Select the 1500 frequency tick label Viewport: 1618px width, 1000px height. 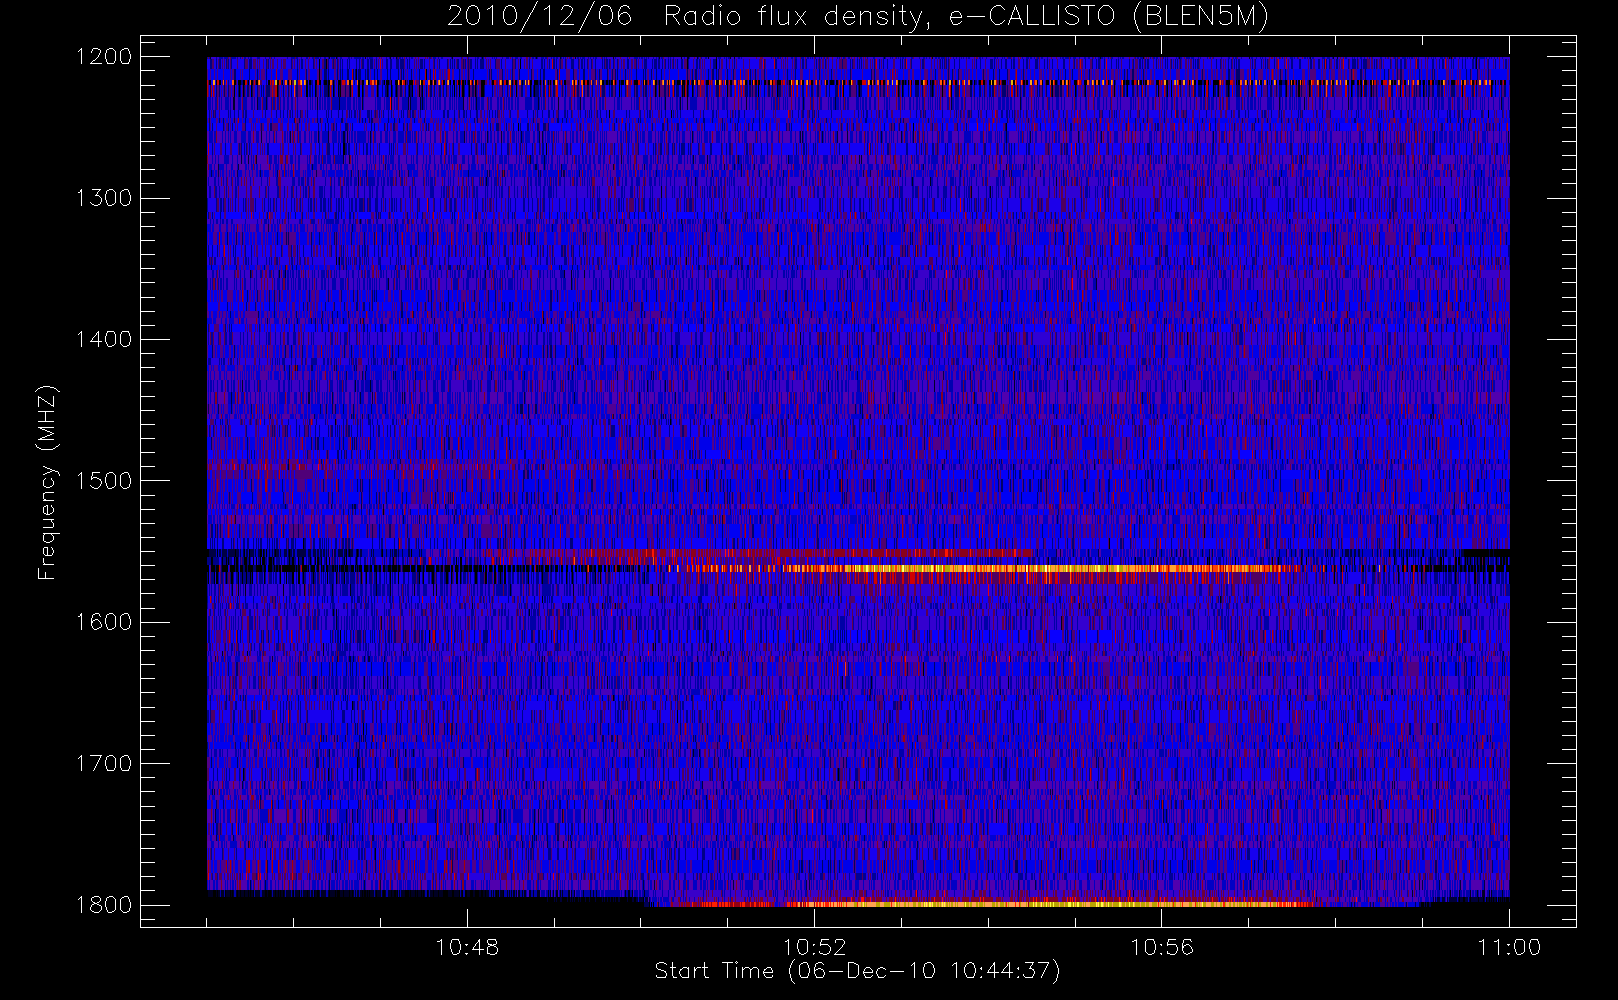tap(104, 481)
